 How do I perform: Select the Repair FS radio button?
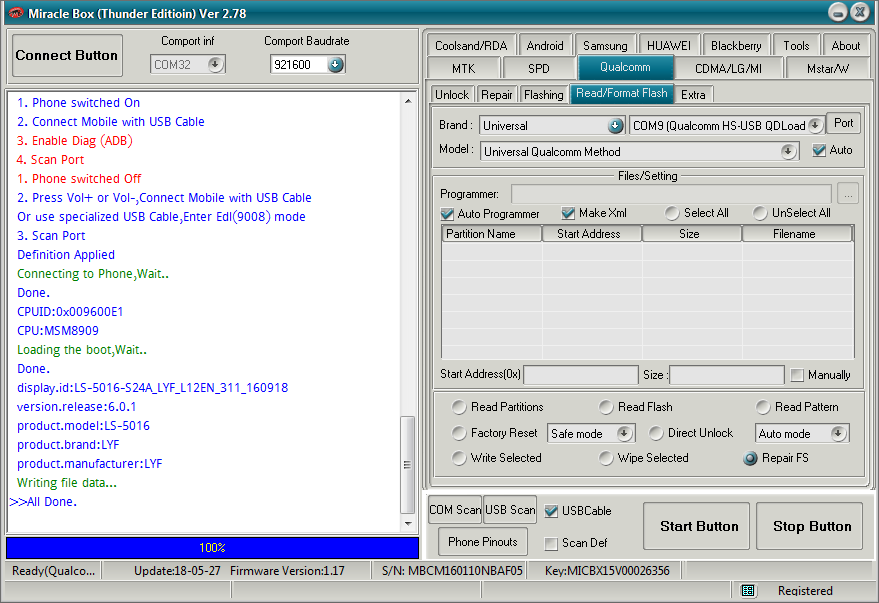(750, 458)
